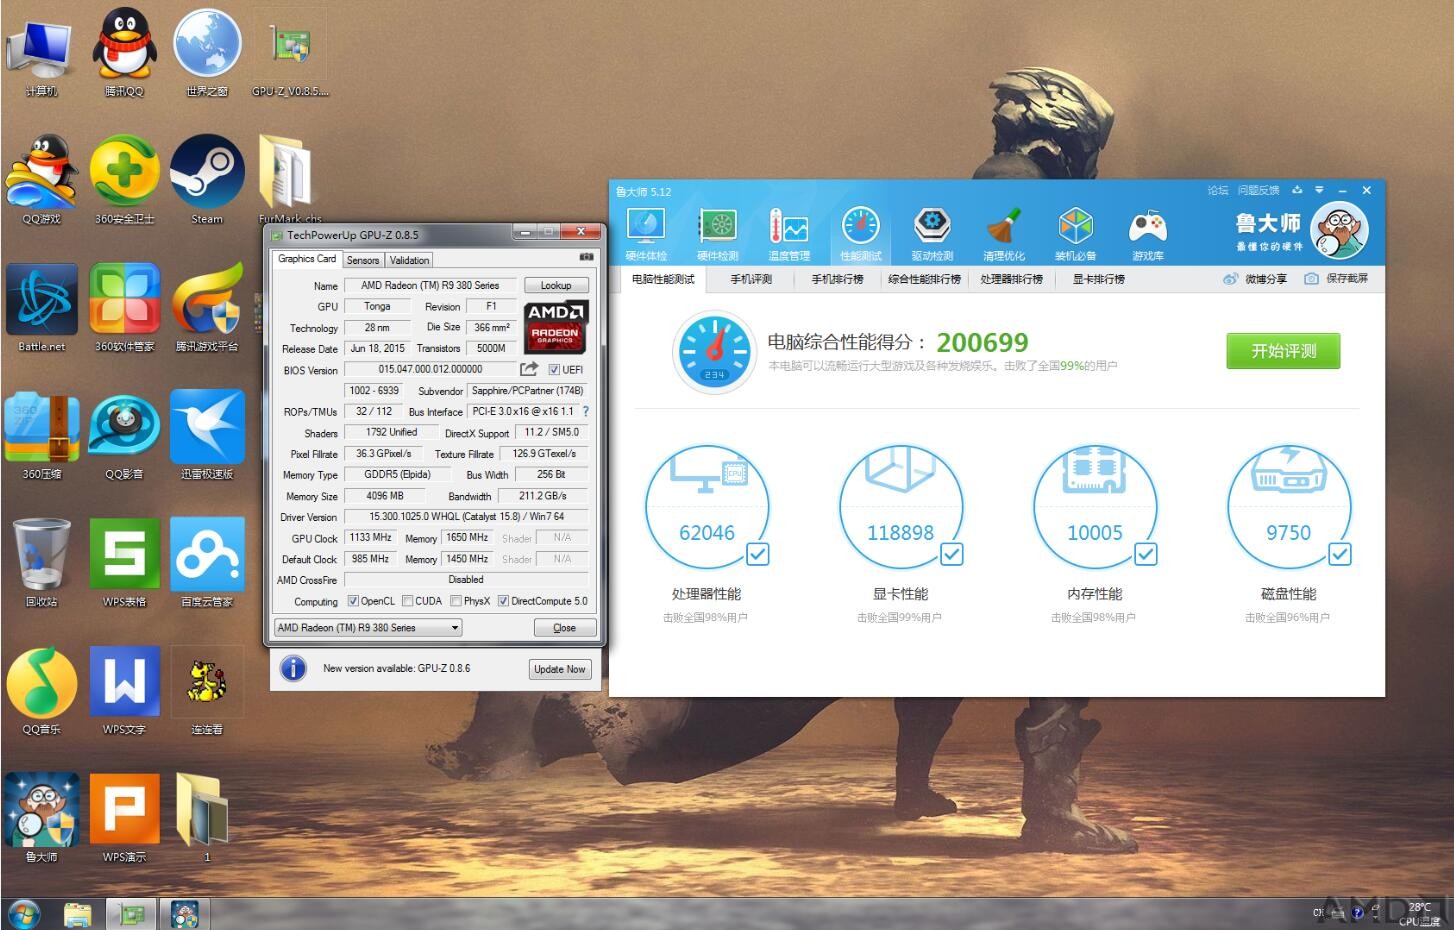Open 腾讯QQ desktop icon
Screen dimensions: 1454x930
click(124, 52)
